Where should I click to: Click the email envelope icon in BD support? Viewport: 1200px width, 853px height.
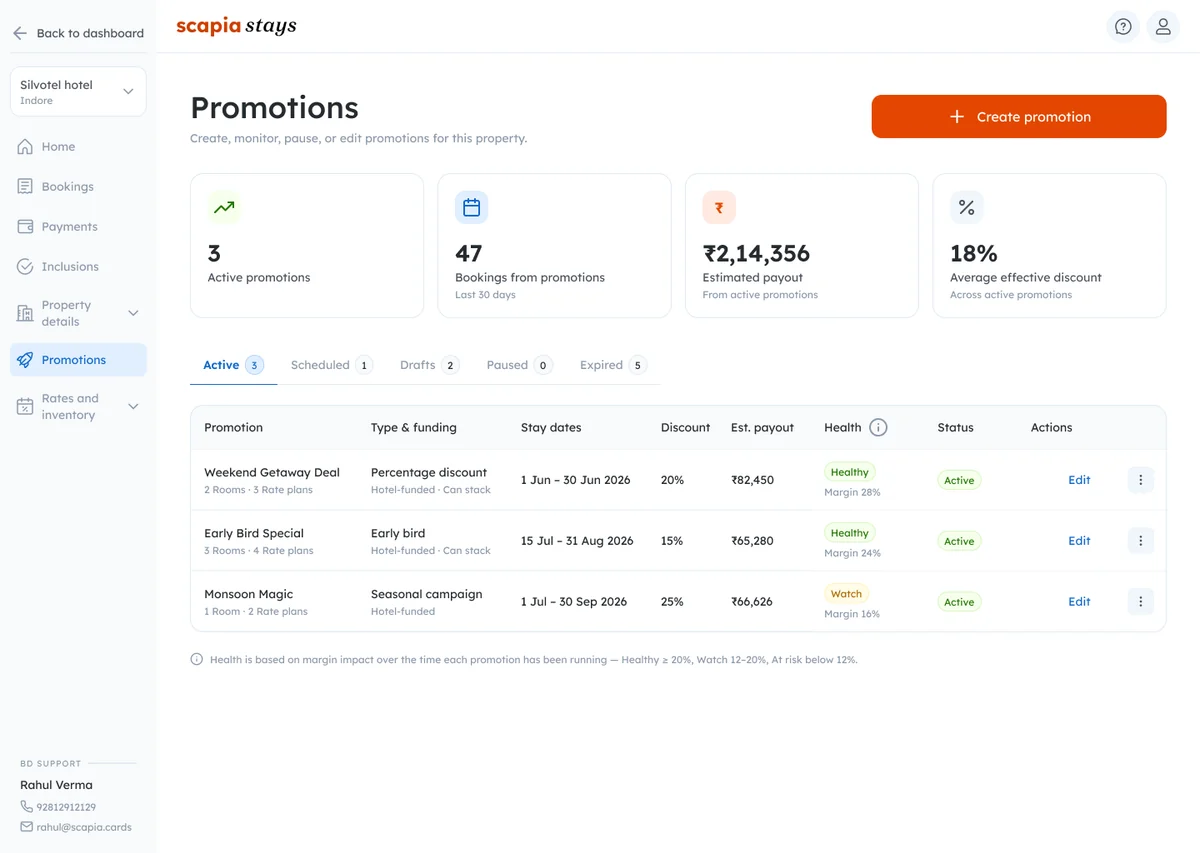pos(26,827)
